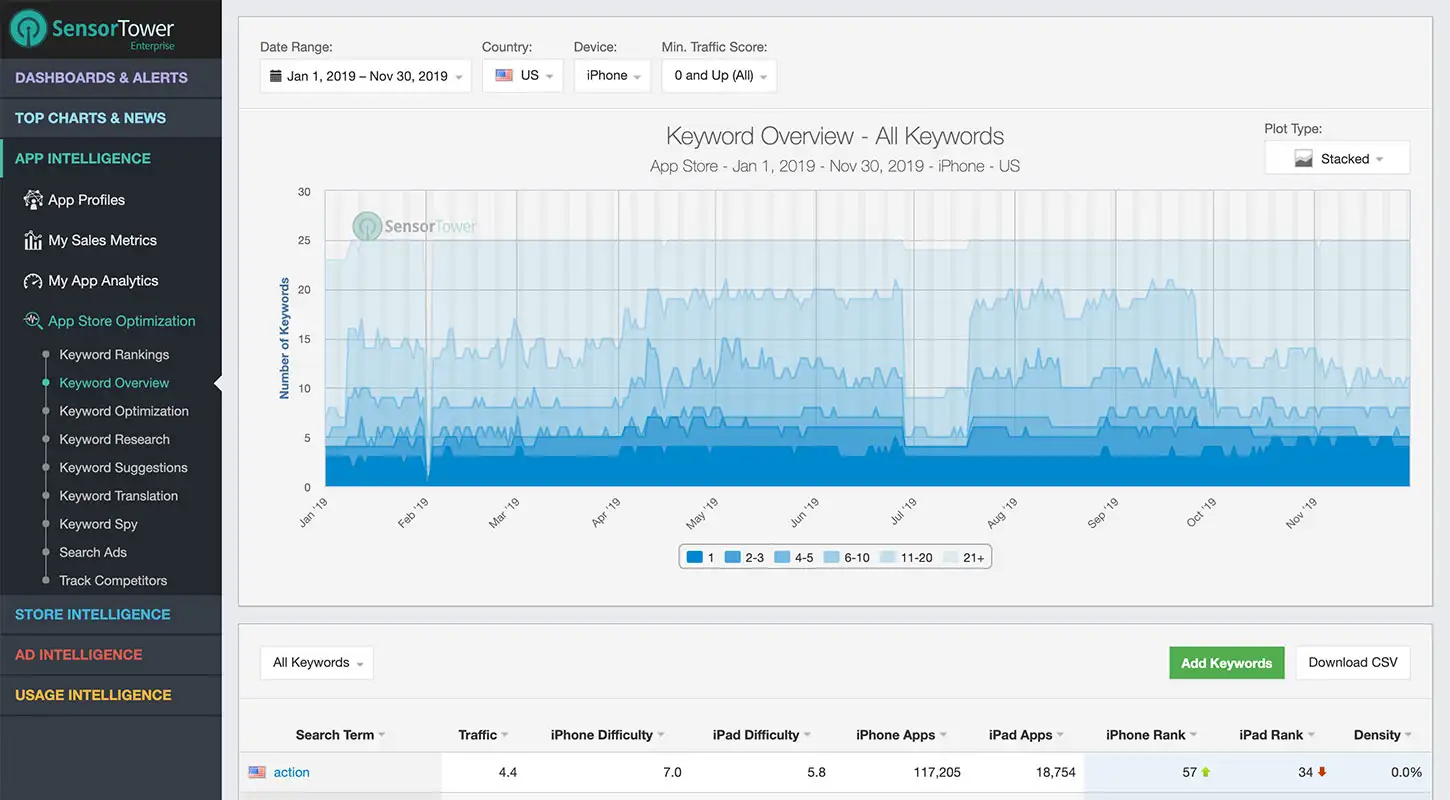Sort the table by Traffic column
The image size is (1450, 800).
point(483,735)
